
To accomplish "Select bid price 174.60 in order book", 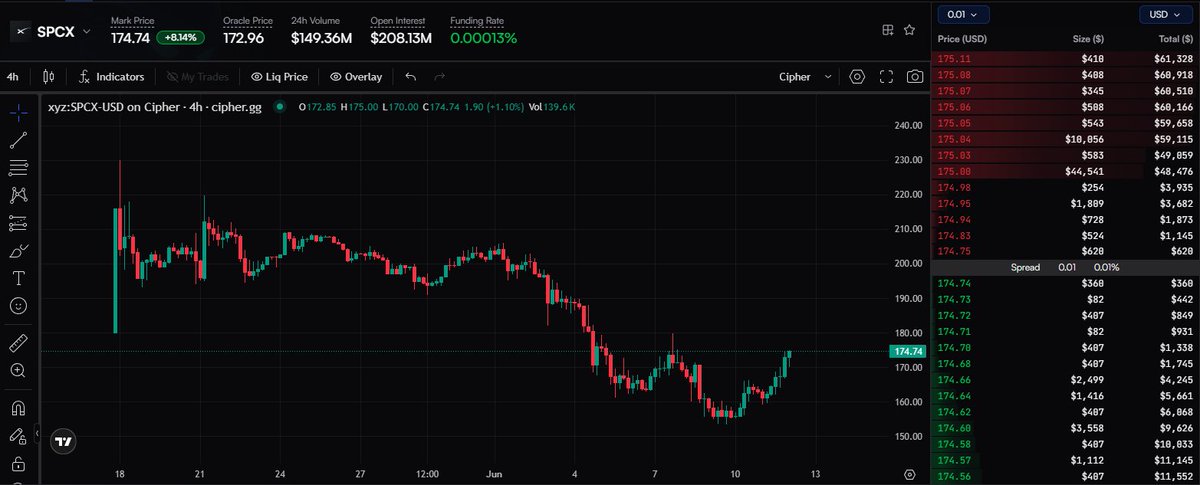I will point(953,427).
